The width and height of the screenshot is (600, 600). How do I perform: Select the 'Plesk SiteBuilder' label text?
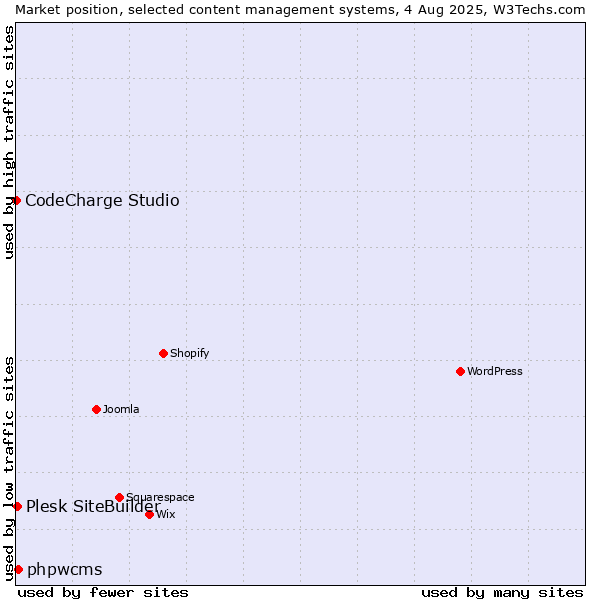click(93, 506)
